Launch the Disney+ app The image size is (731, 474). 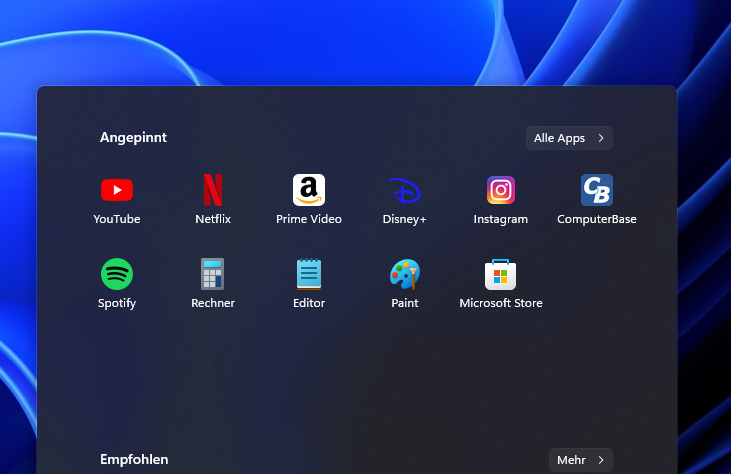click(x=405, y=199)
